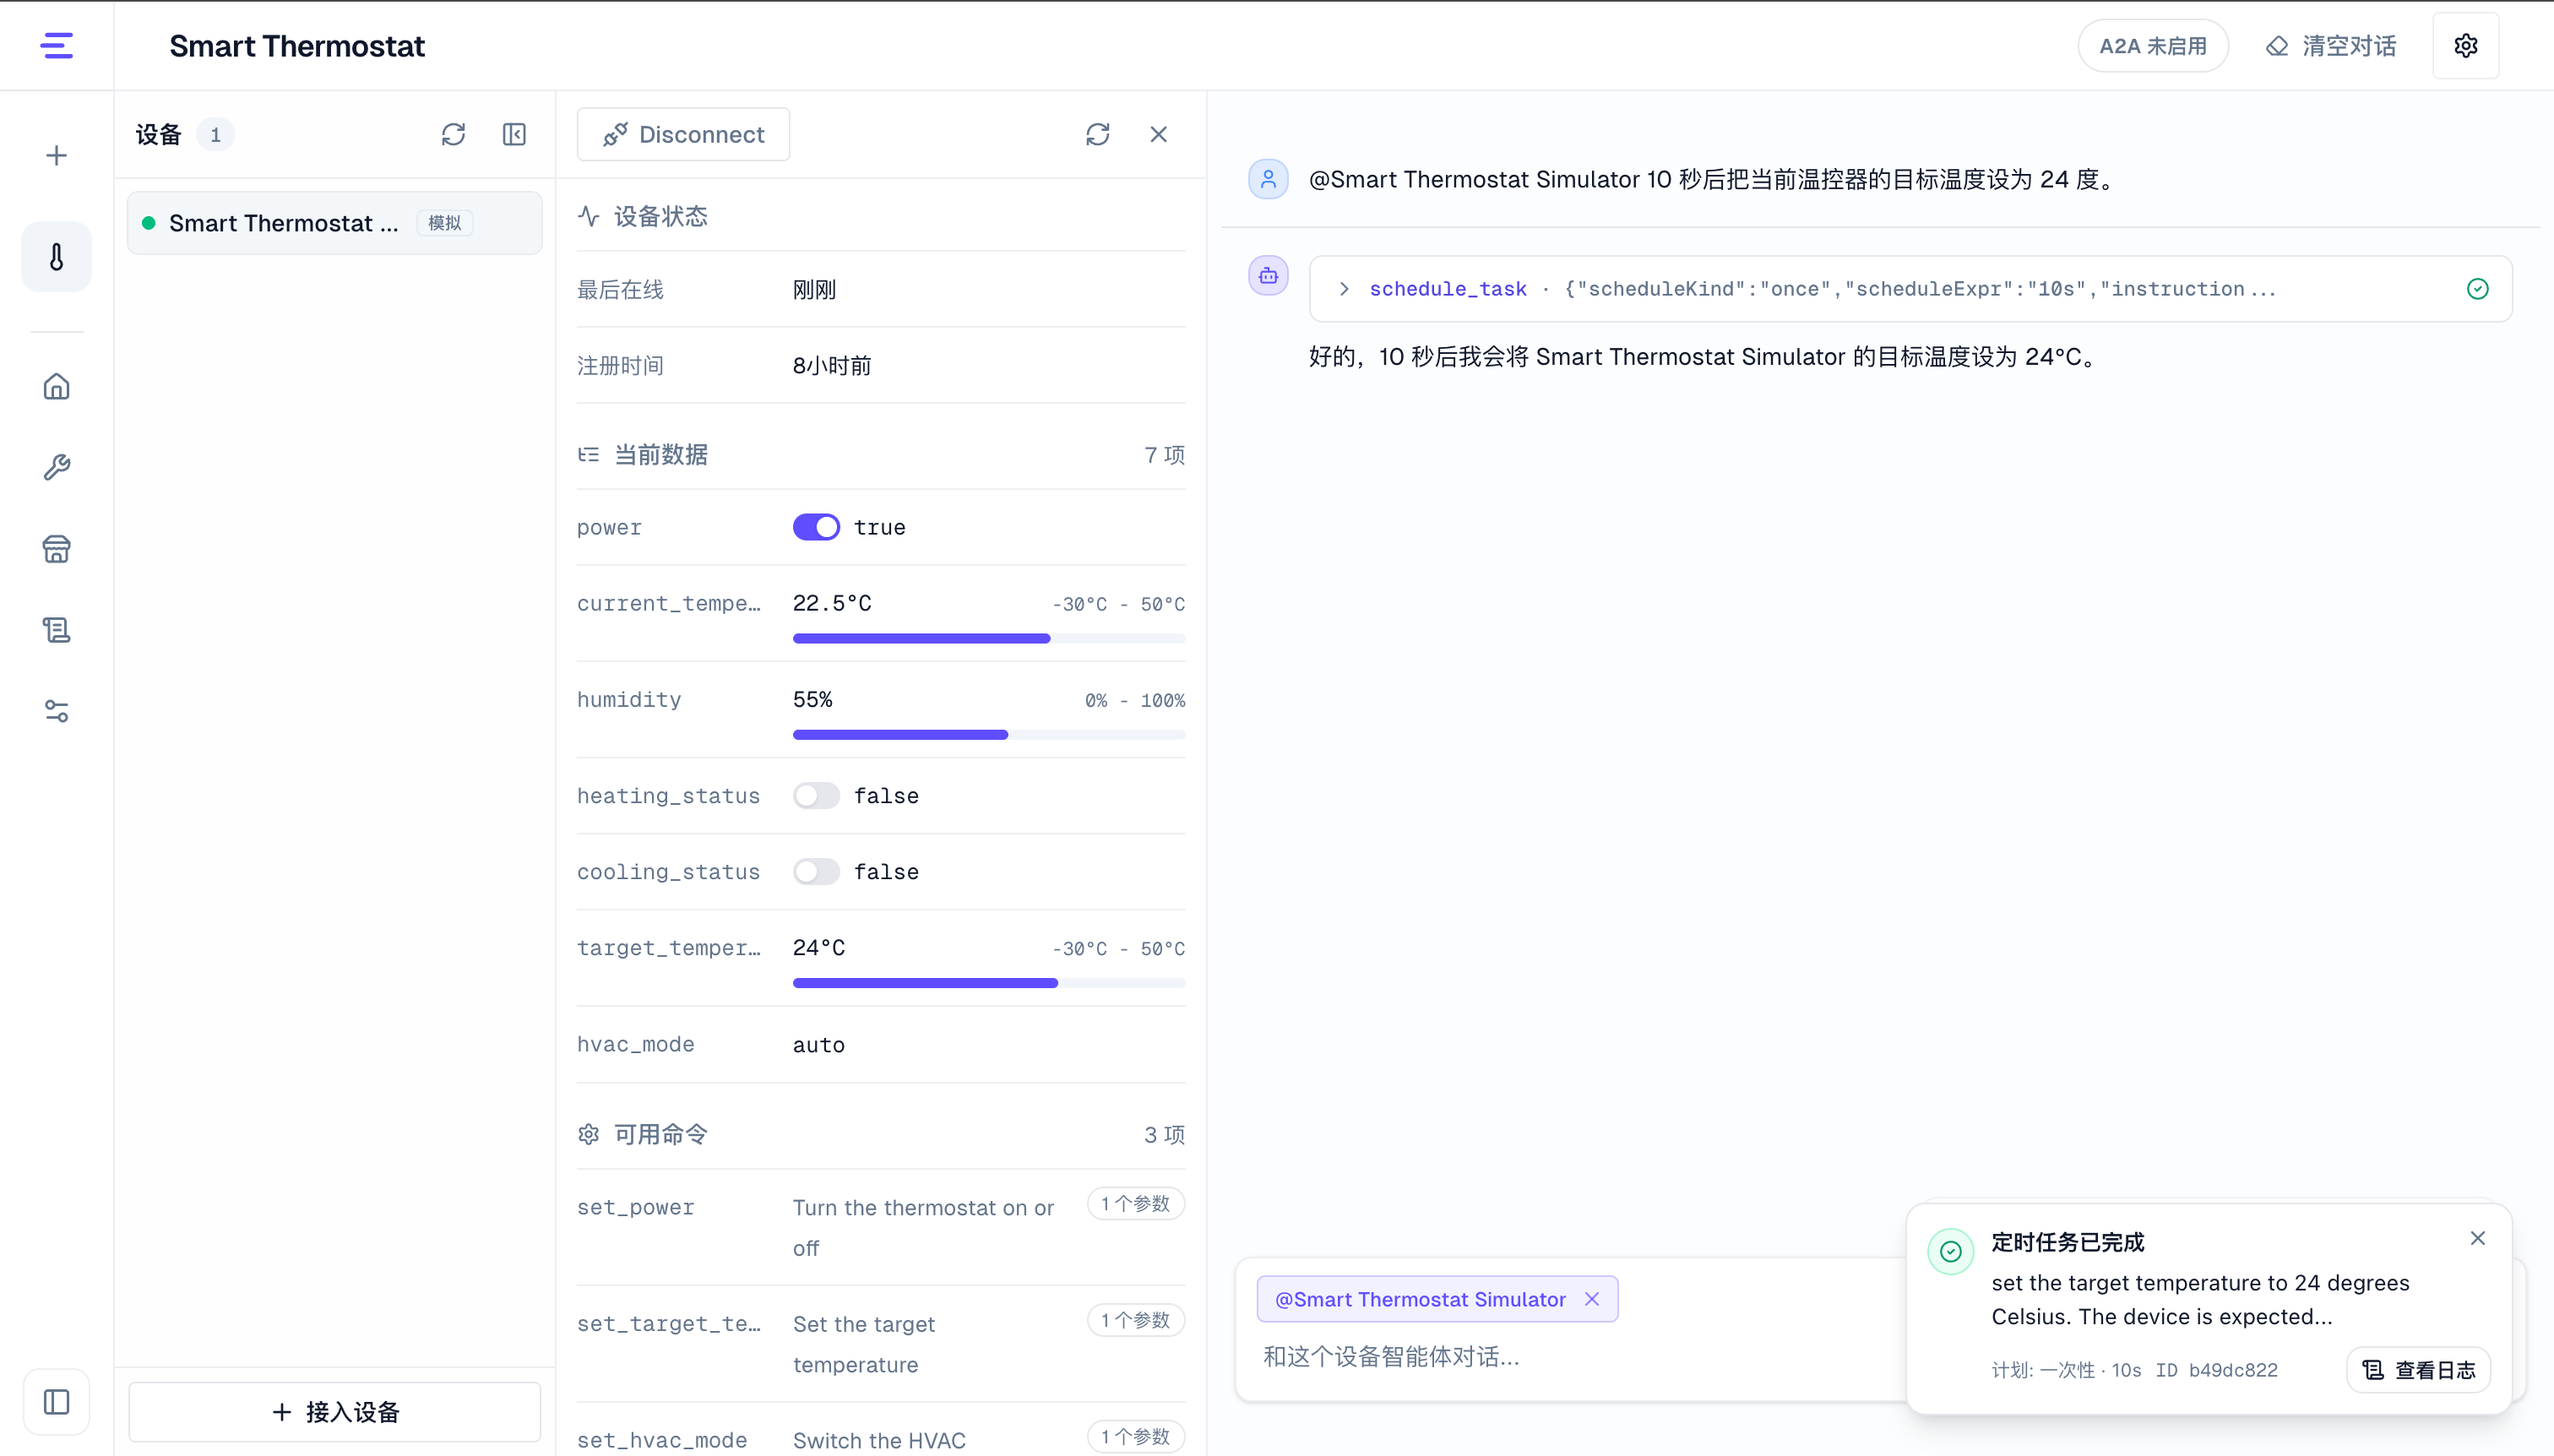Click the target_temperature progress bar
The width and height of the screenshot is (2554, 1456).
tap(988, 983)
